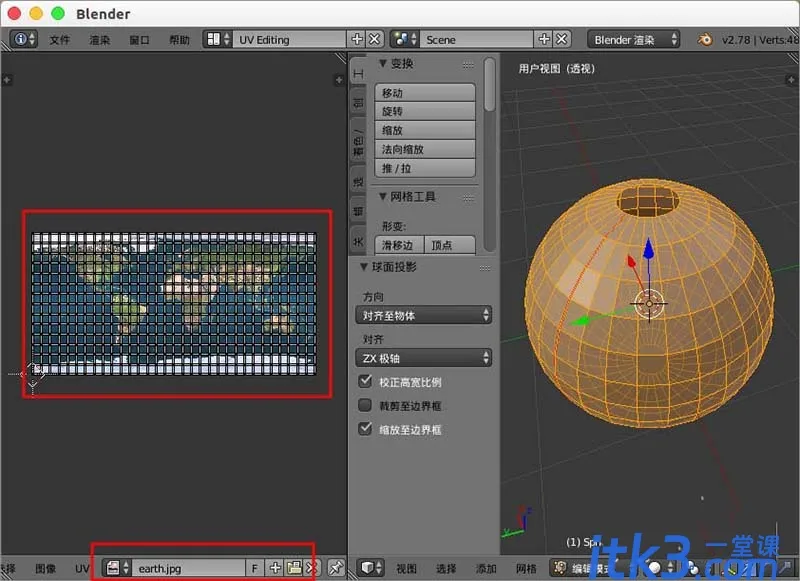
Task: Open 网格 menu in 3D view header
Action: (x=526, y=568)
